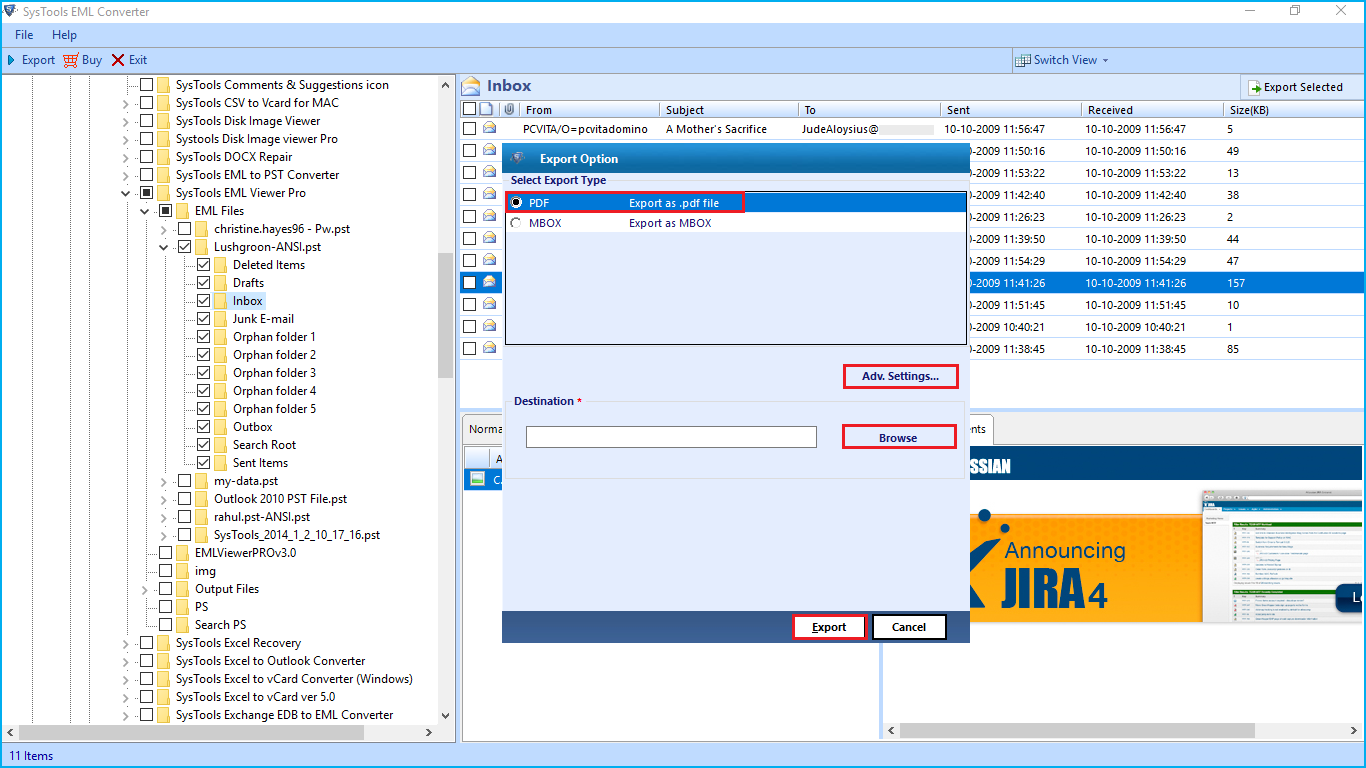Click the folder tree's scroll-right arrow
This screenshot has width=1366, height=768.
coord(430,733)
